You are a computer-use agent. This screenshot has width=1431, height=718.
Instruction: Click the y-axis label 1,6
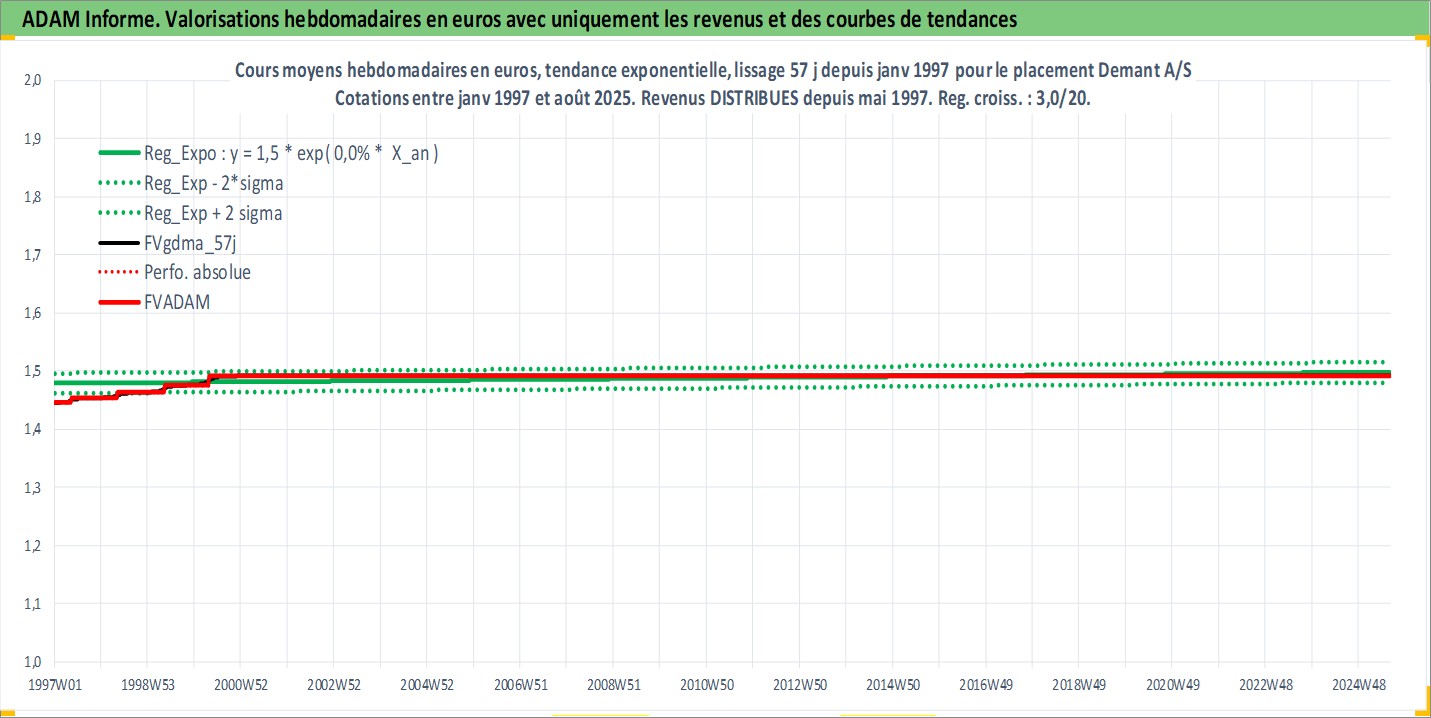(x=31, y=313)
